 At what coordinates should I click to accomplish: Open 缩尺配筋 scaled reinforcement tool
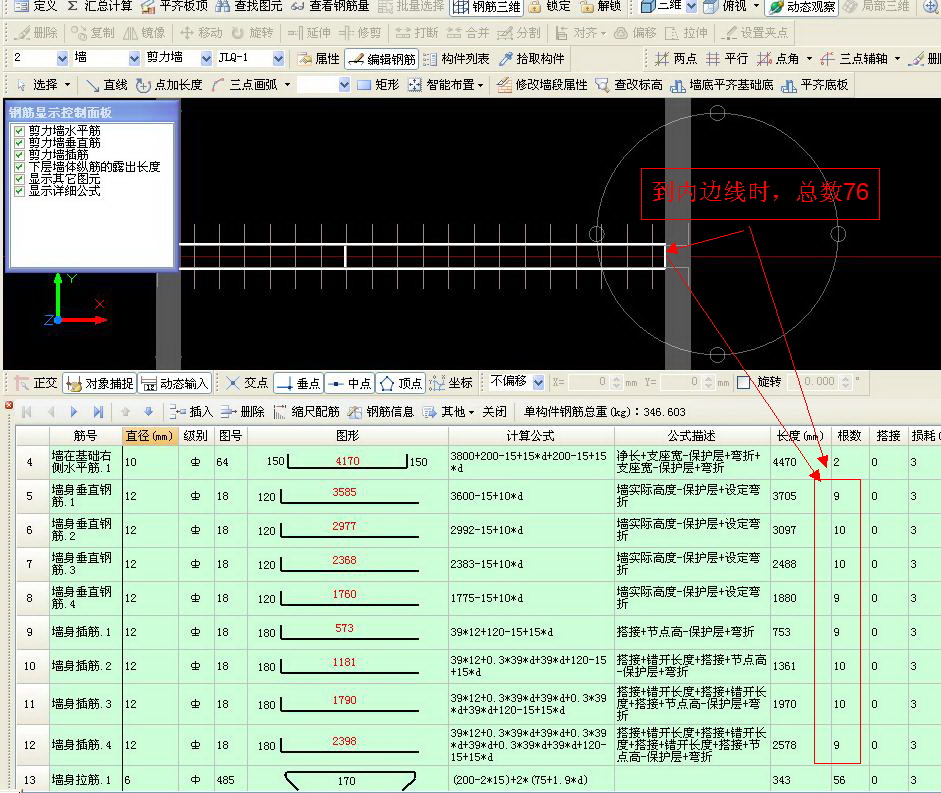tap(306, 412)
